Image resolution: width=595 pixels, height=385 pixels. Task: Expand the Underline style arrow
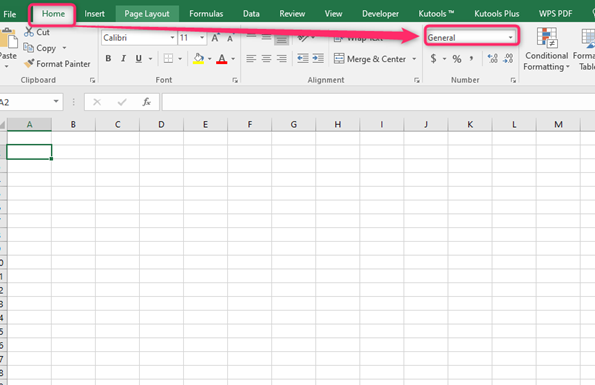click(x=150, y=59)
